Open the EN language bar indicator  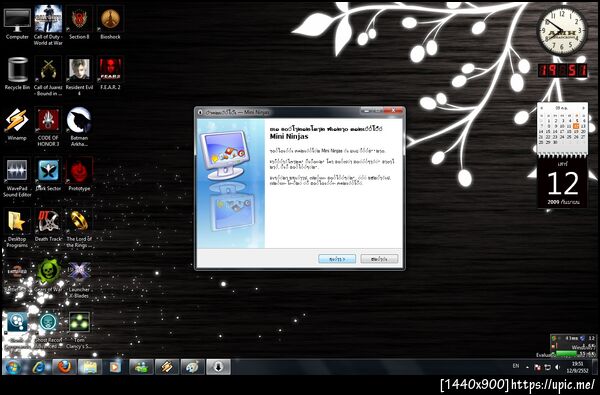coord(516,366)
